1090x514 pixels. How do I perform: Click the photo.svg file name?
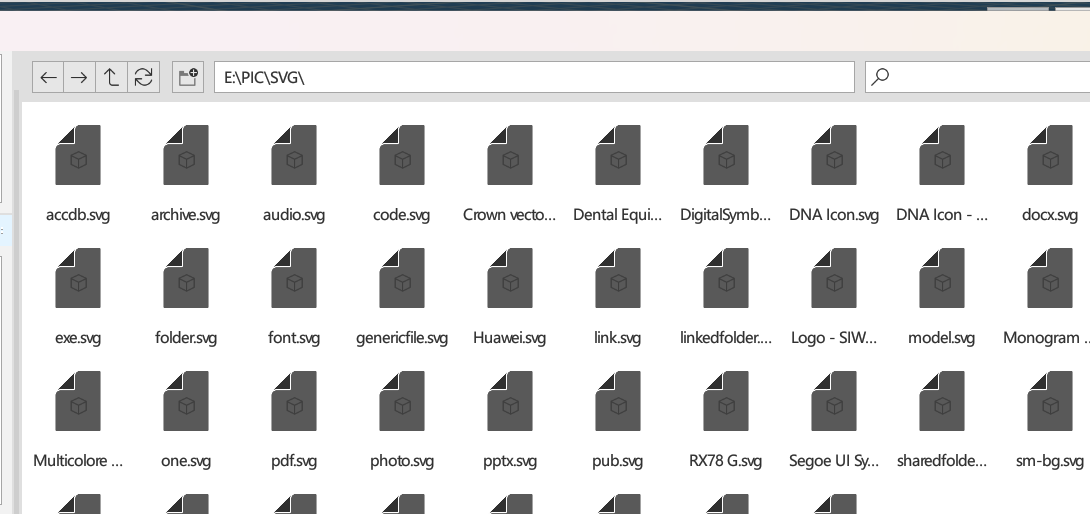[402, 461]
